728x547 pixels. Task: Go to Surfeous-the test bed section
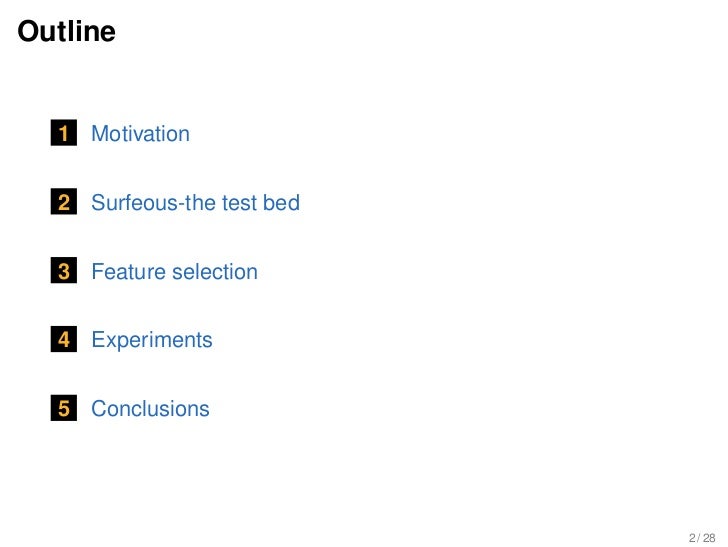point(195,203)
